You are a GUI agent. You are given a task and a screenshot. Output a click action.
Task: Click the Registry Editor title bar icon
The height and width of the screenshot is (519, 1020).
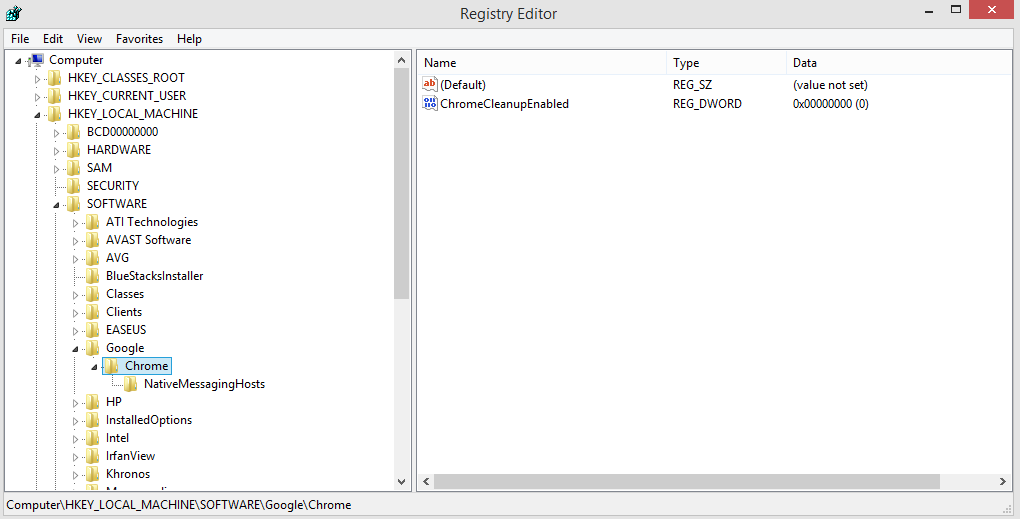(x=14, y=13)
